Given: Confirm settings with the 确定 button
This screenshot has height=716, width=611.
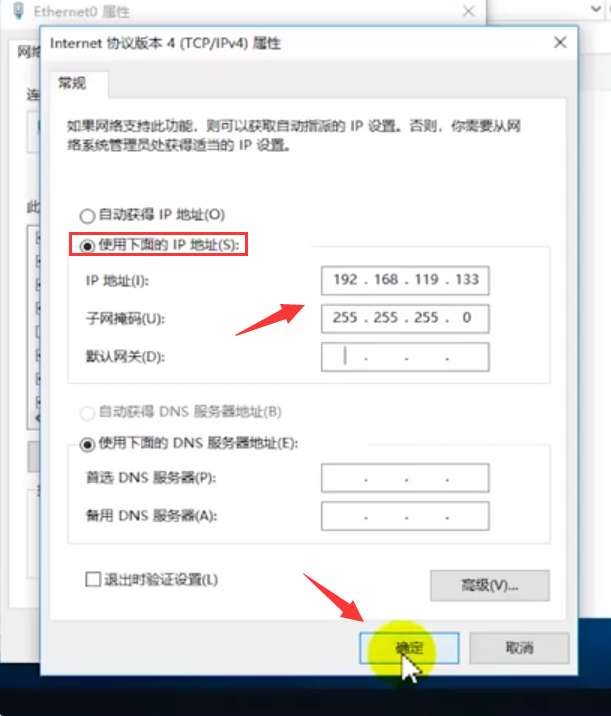Looking at the screenshot, I should (x=409, y=648).
